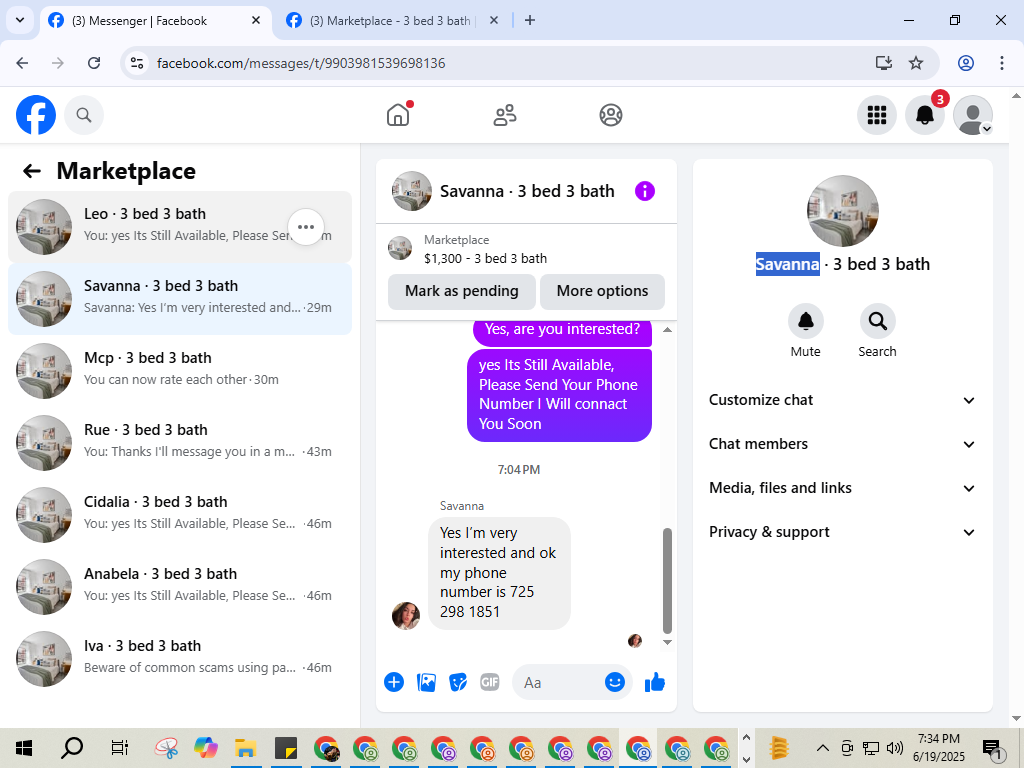The width and height of the screenshot is (1024, 768).
Task: Open the emoji picker smiley
Action: (x=615, y=682)
